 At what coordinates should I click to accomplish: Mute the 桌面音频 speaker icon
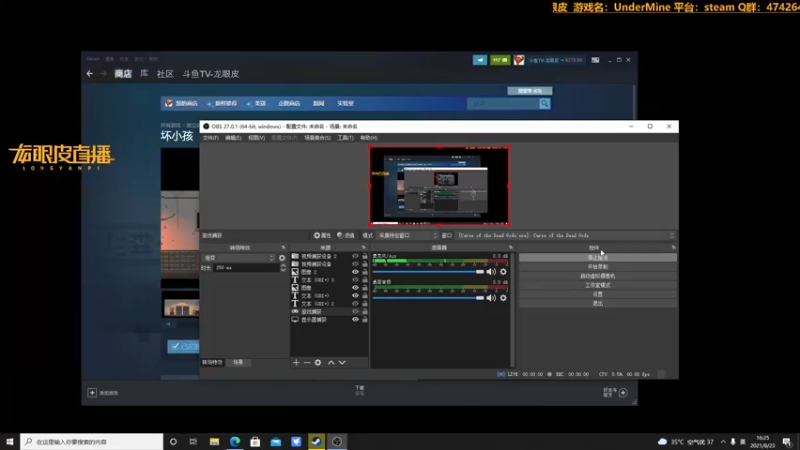tap(491, 298)
